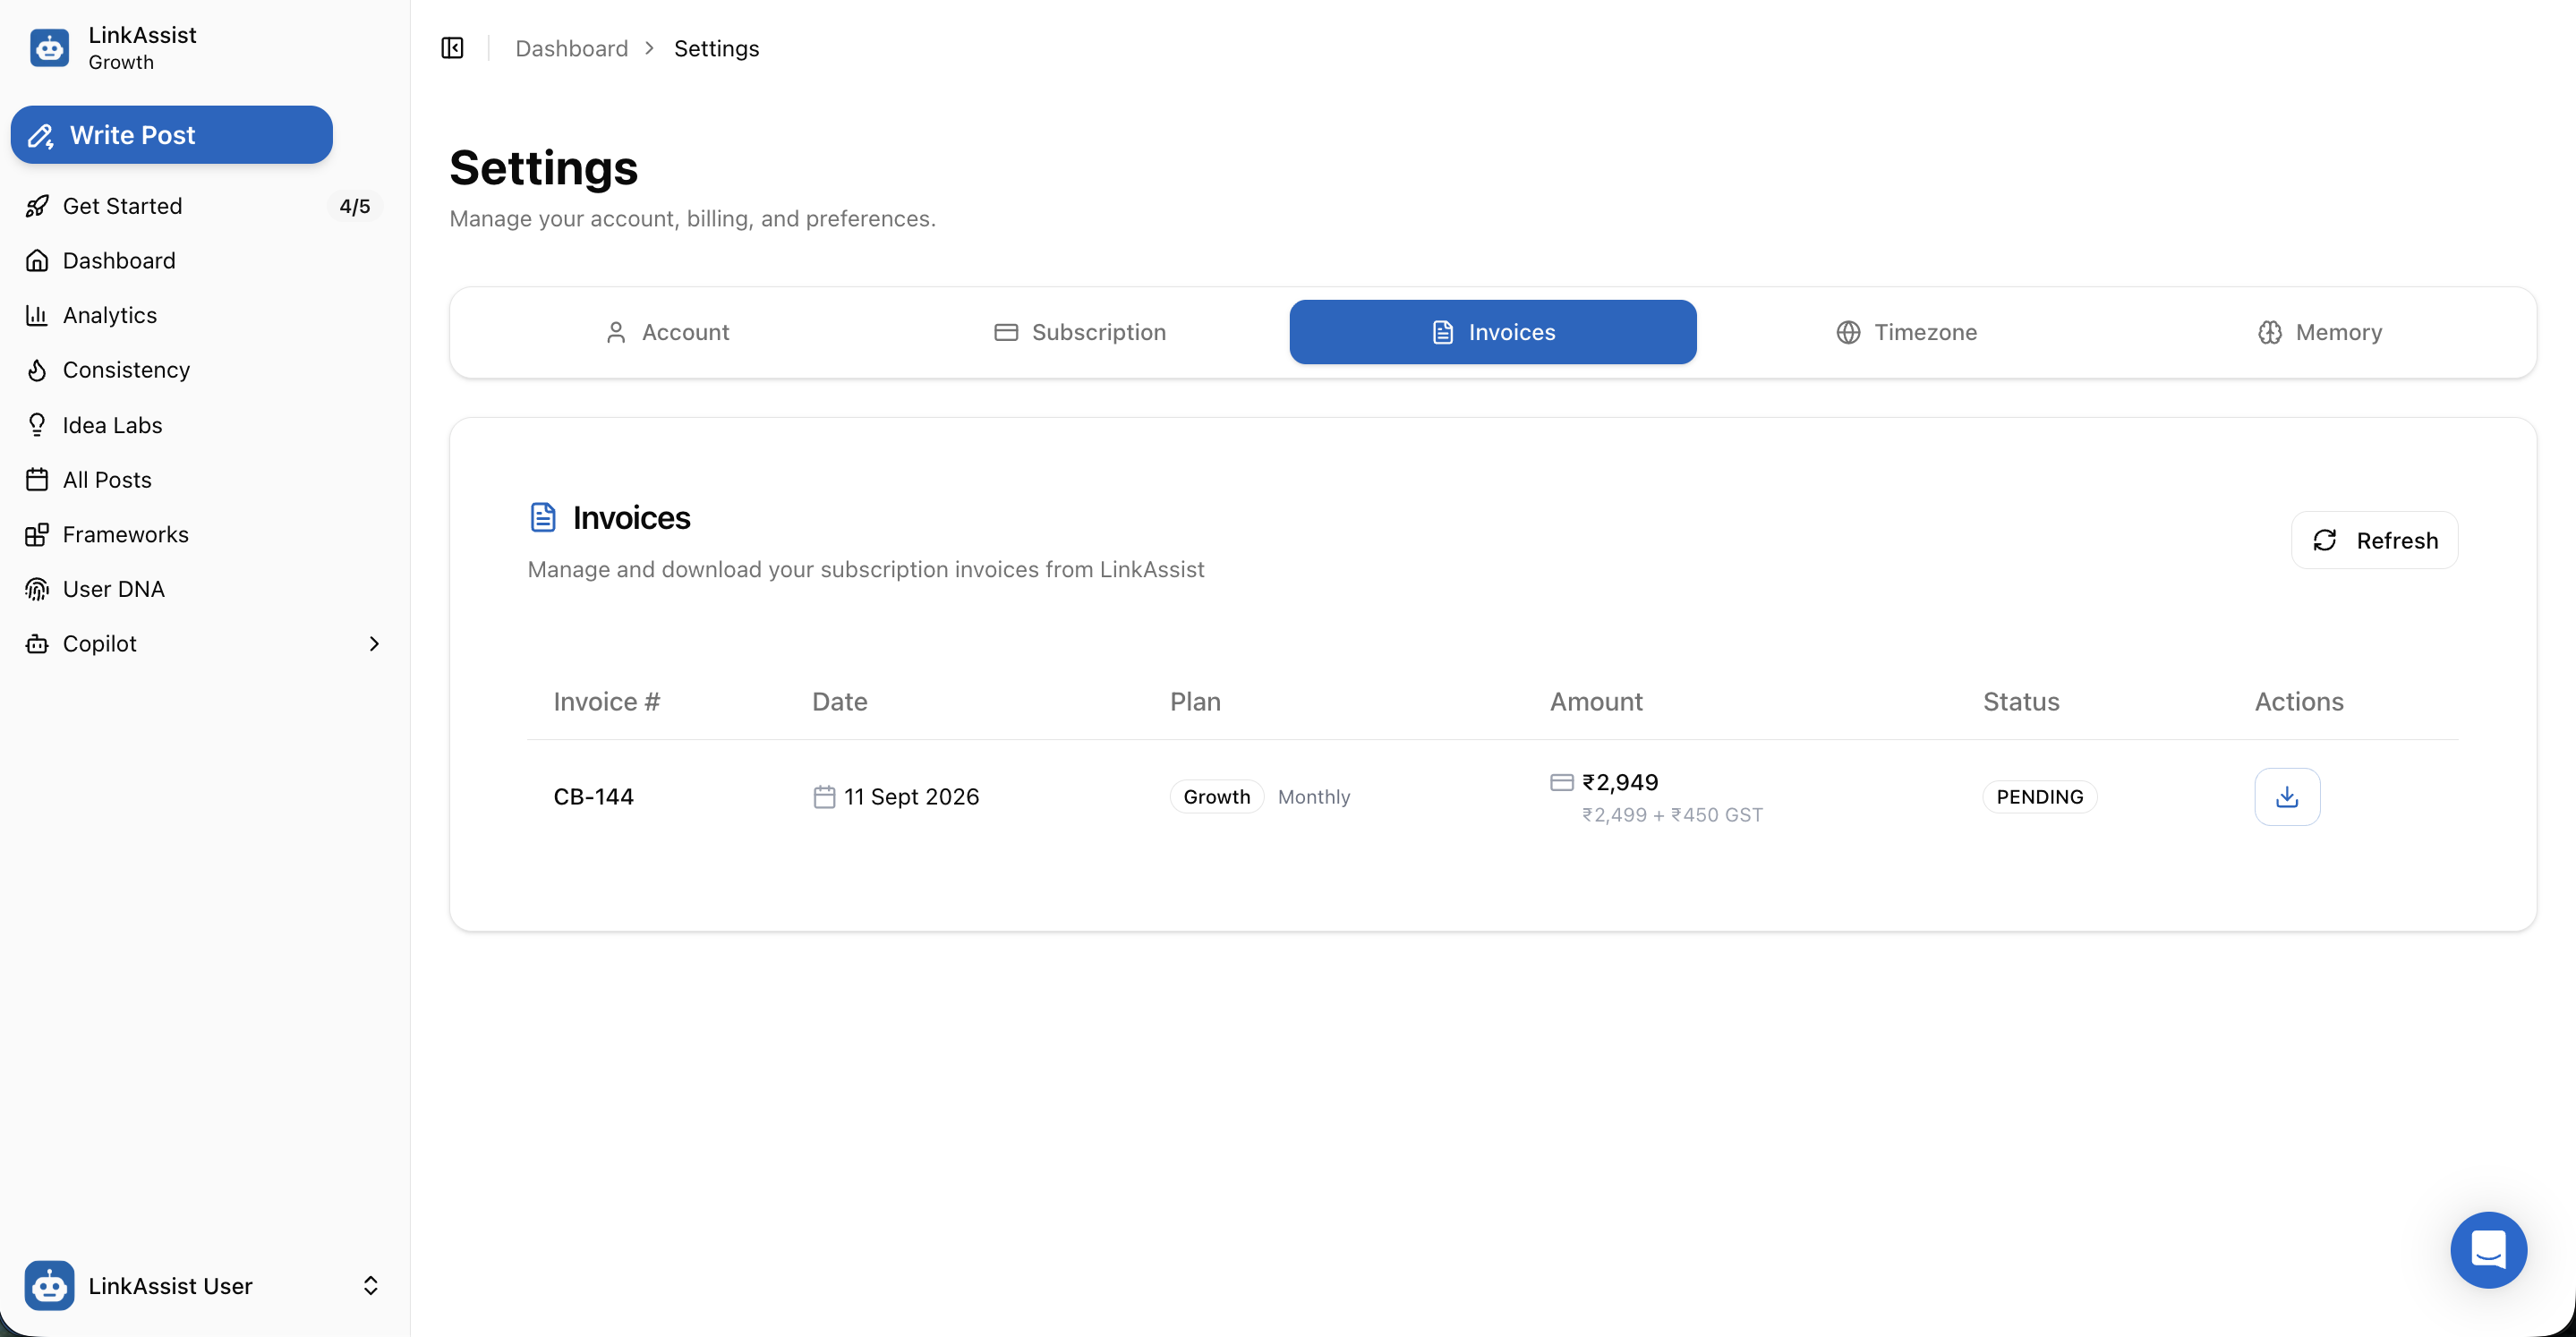Screen dimensions: 2576x1337
Task: Open the Analytics page
Action: tap(203, 315)
